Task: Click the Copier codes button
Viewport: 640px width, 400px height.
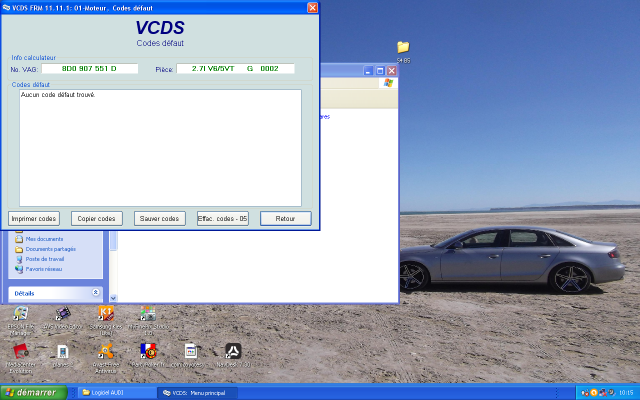Action: (x=97, y=218)
